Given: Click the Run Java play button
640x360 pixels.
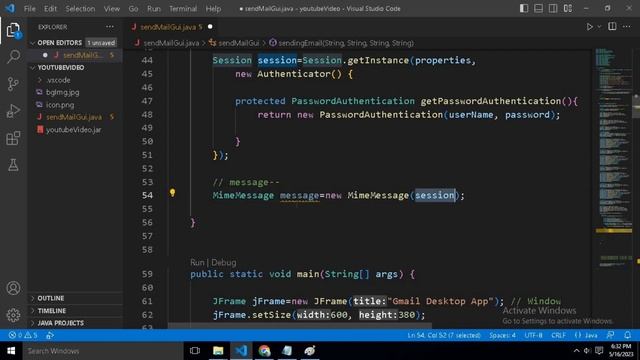Looking at the screenshot, I should [x=589, y=27].
